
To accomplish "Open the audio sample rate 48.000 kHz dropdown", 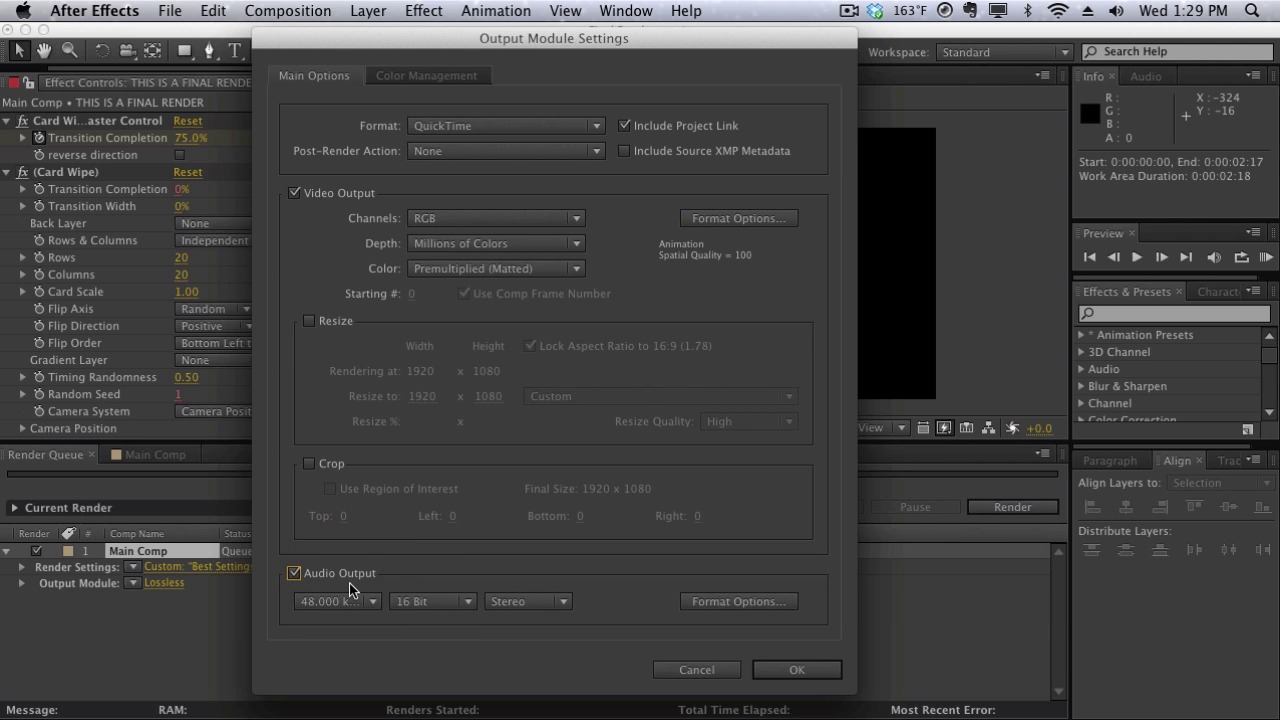I will 338,601.
